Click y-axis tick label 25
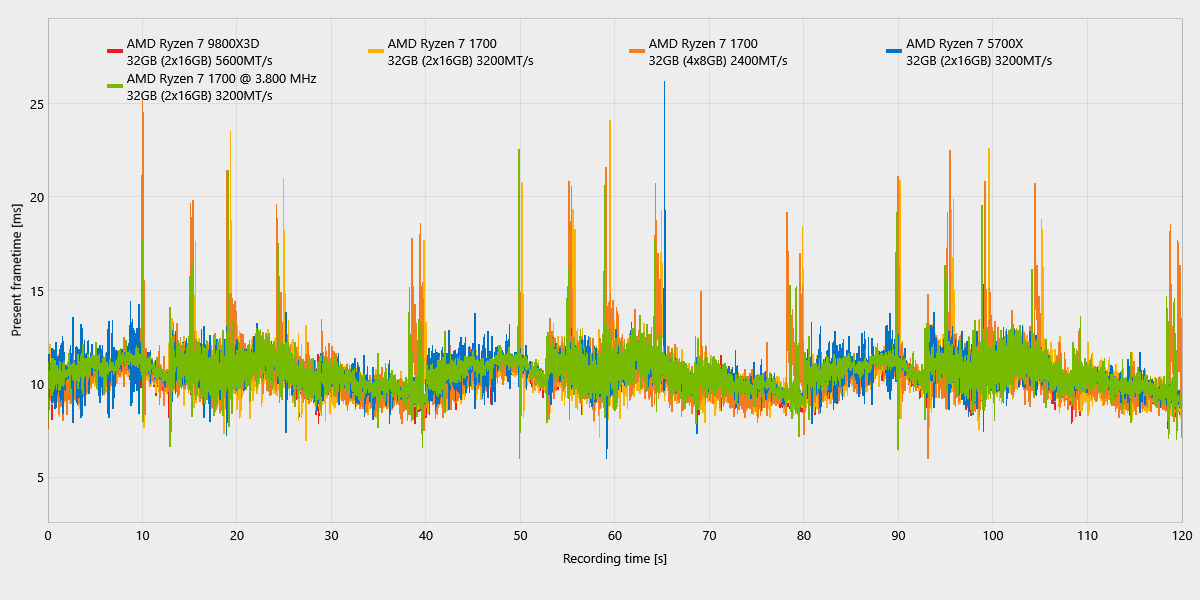The image size is (1200, 600). [36, 104]
